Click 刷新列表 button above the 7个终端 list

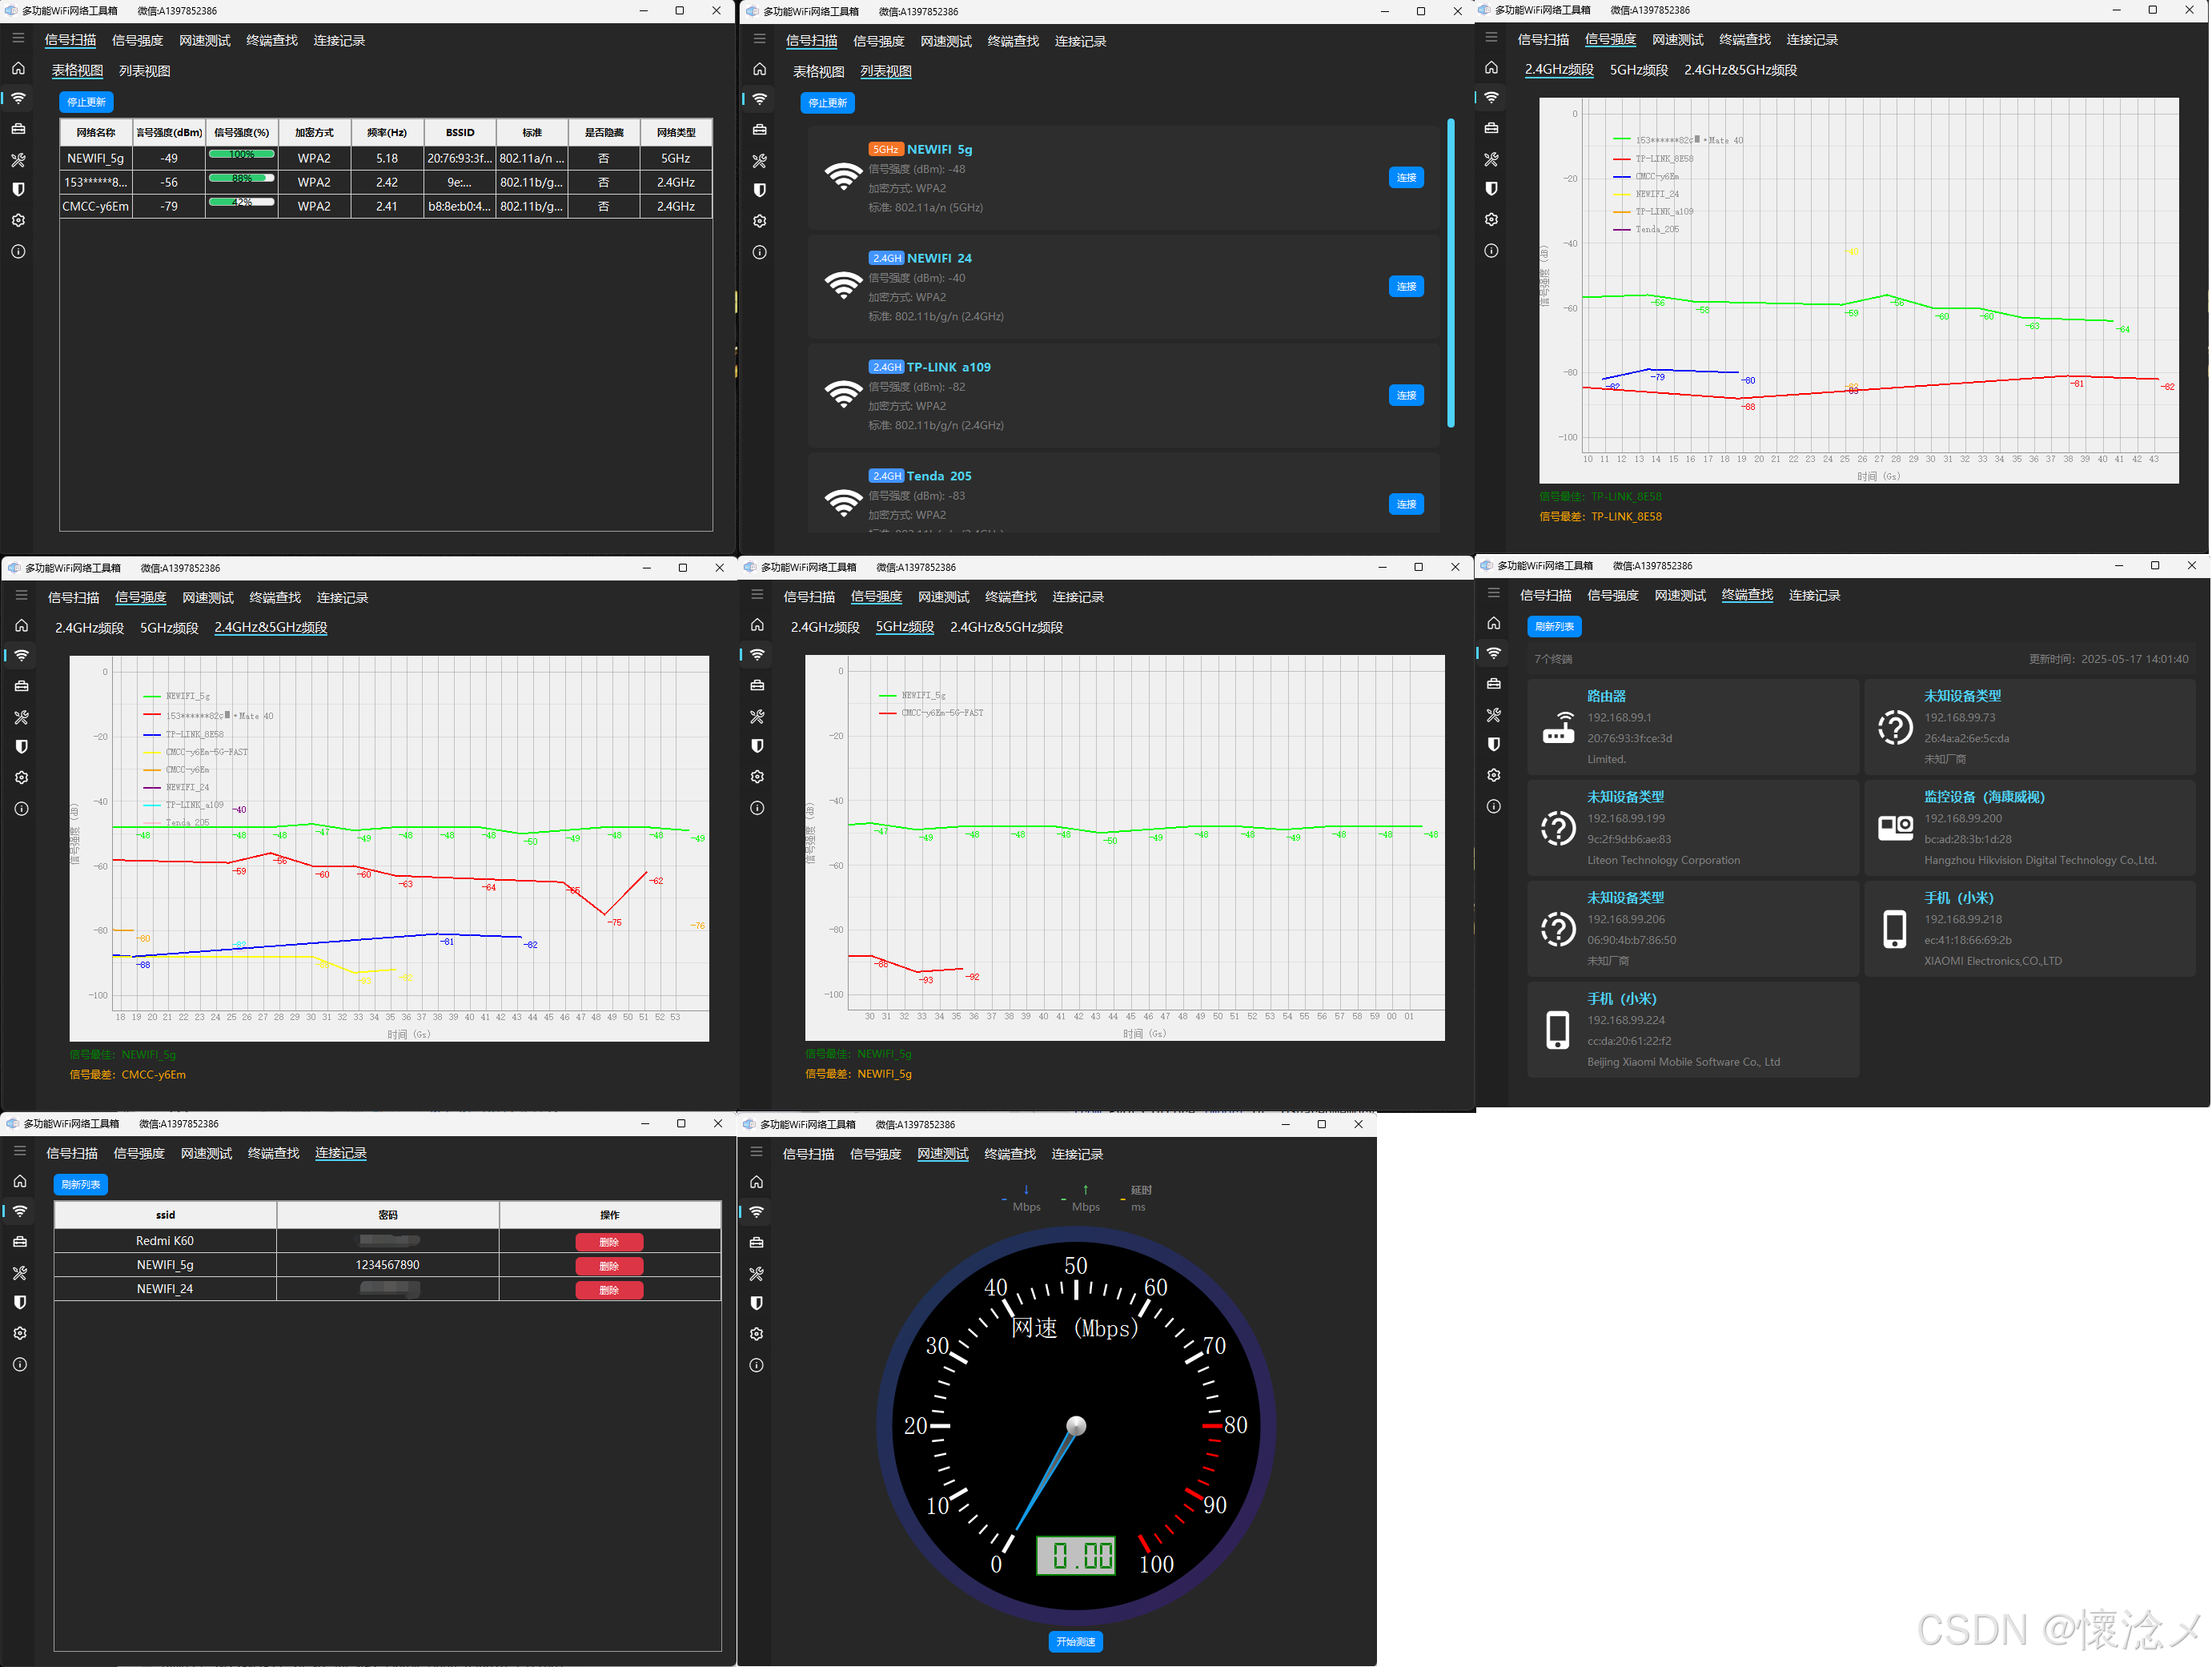[1553, 627]
